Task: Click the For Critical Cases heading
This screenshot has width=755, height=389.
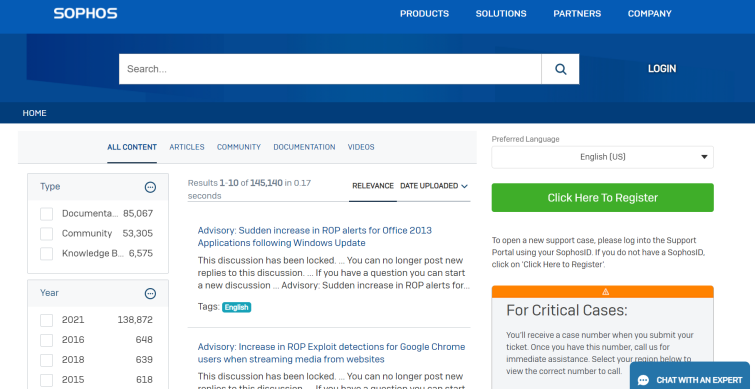Action: point(567,311)
